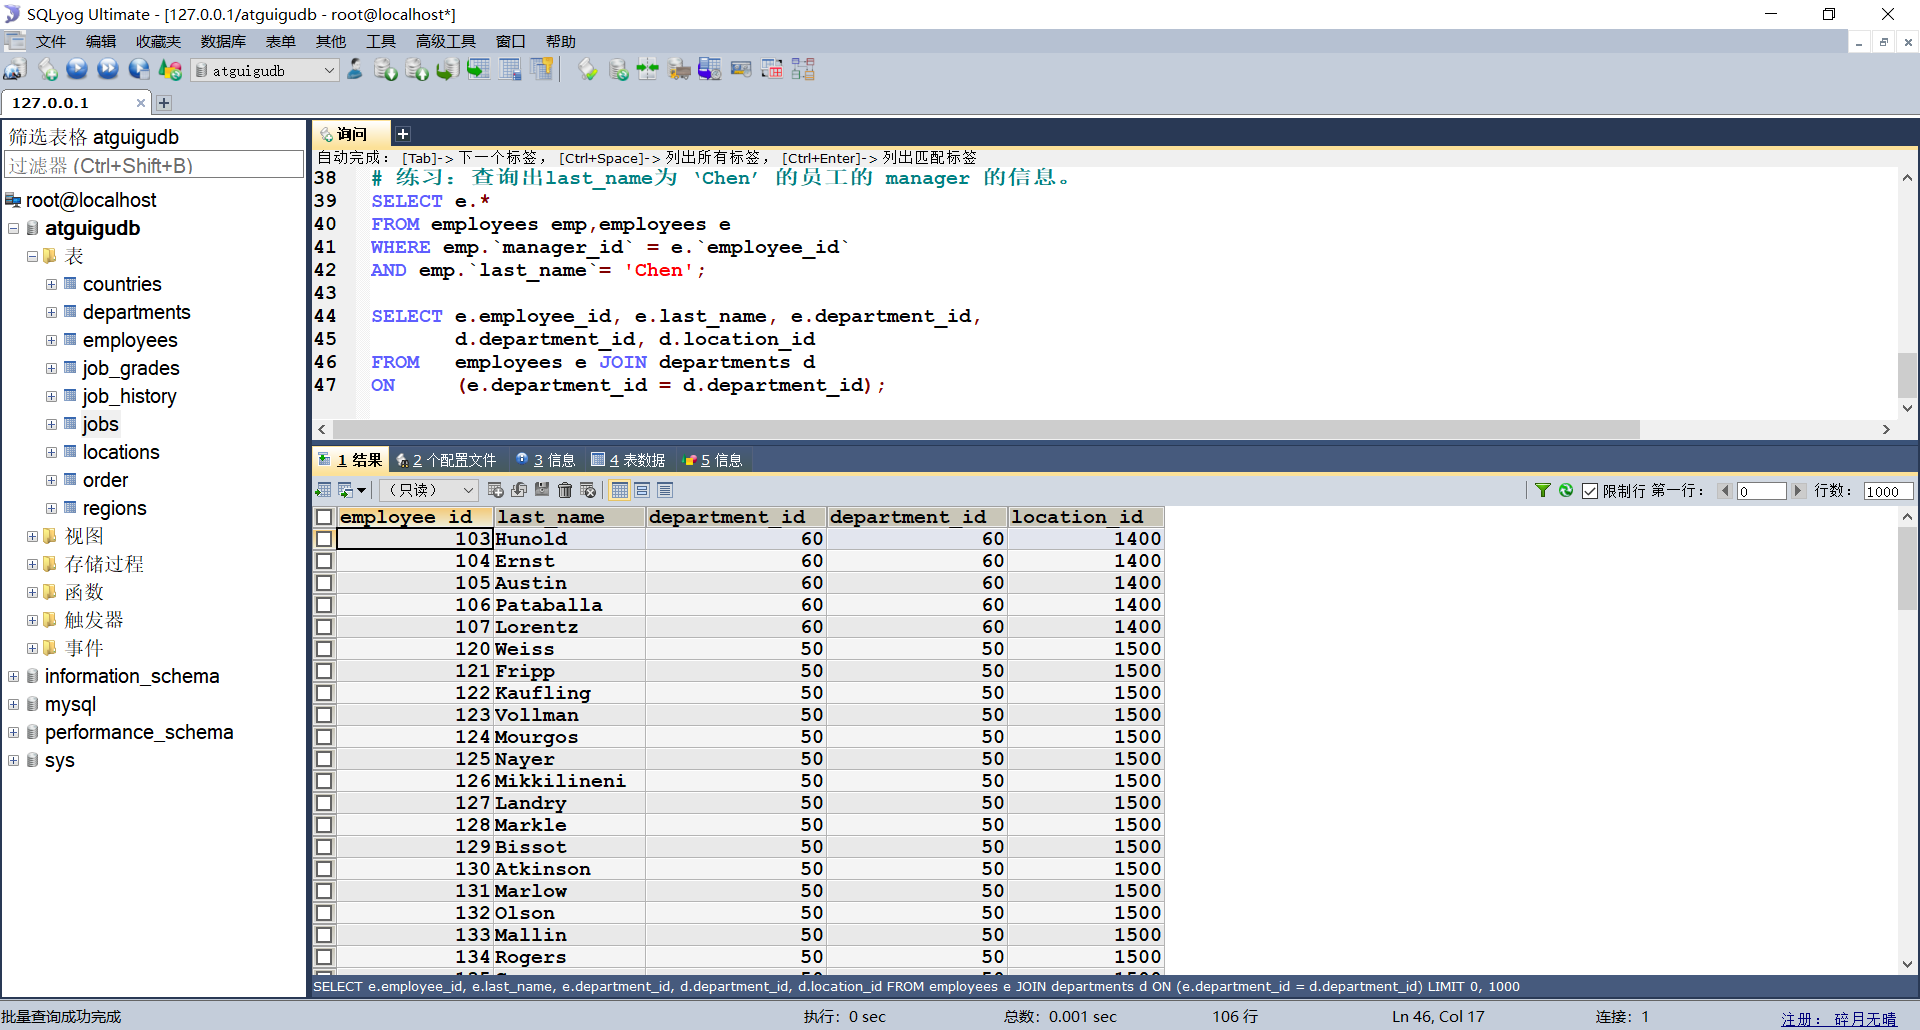Image resolution: width=1920 pixels, height=1030 pixels.
Task: Execute the current query with play icon
Action: tap(77, 70)
